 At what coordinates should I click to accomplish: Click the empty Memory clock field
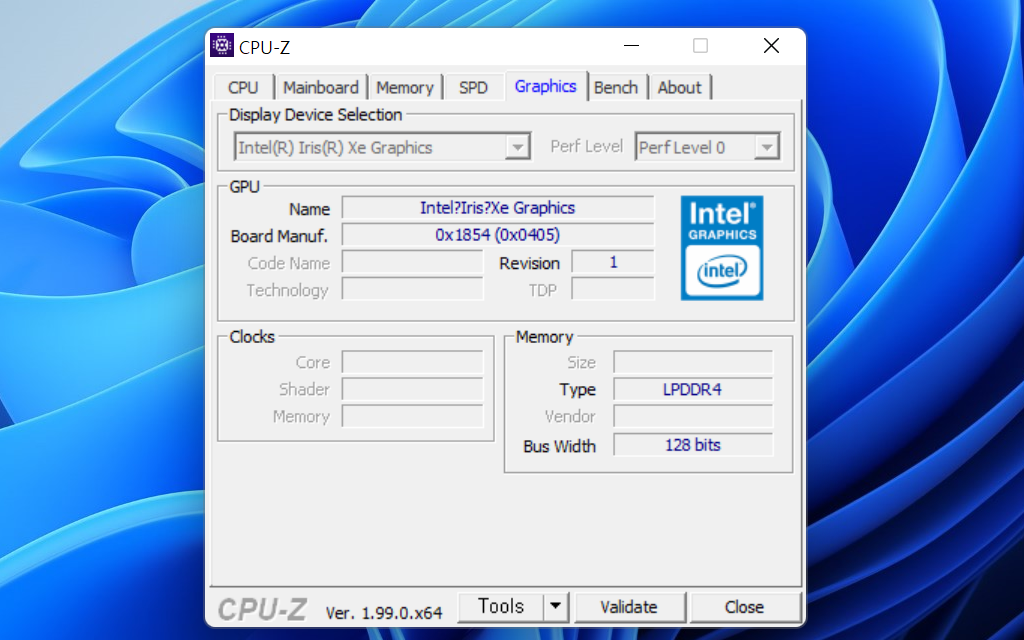(413, 416)
